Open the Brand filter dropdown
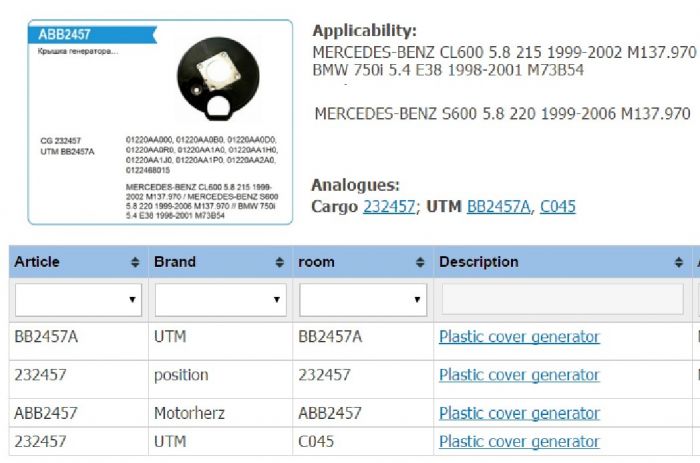Screen dimensions: 700x463 coord(221,300)
